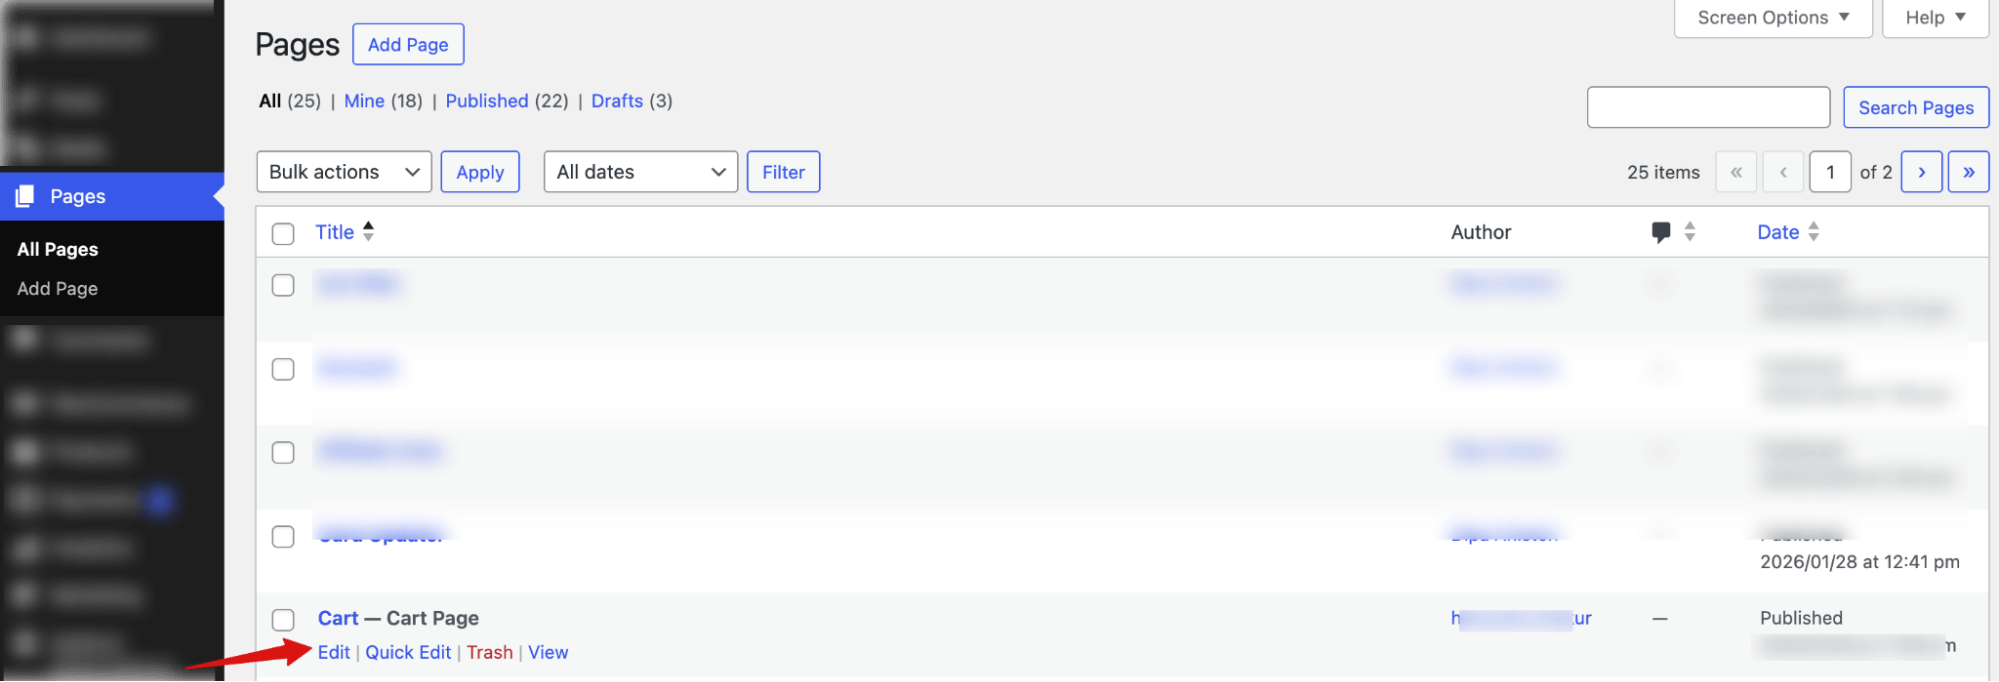
Task: Check the checkbox beside the Cart page
Action: (283, 620)
